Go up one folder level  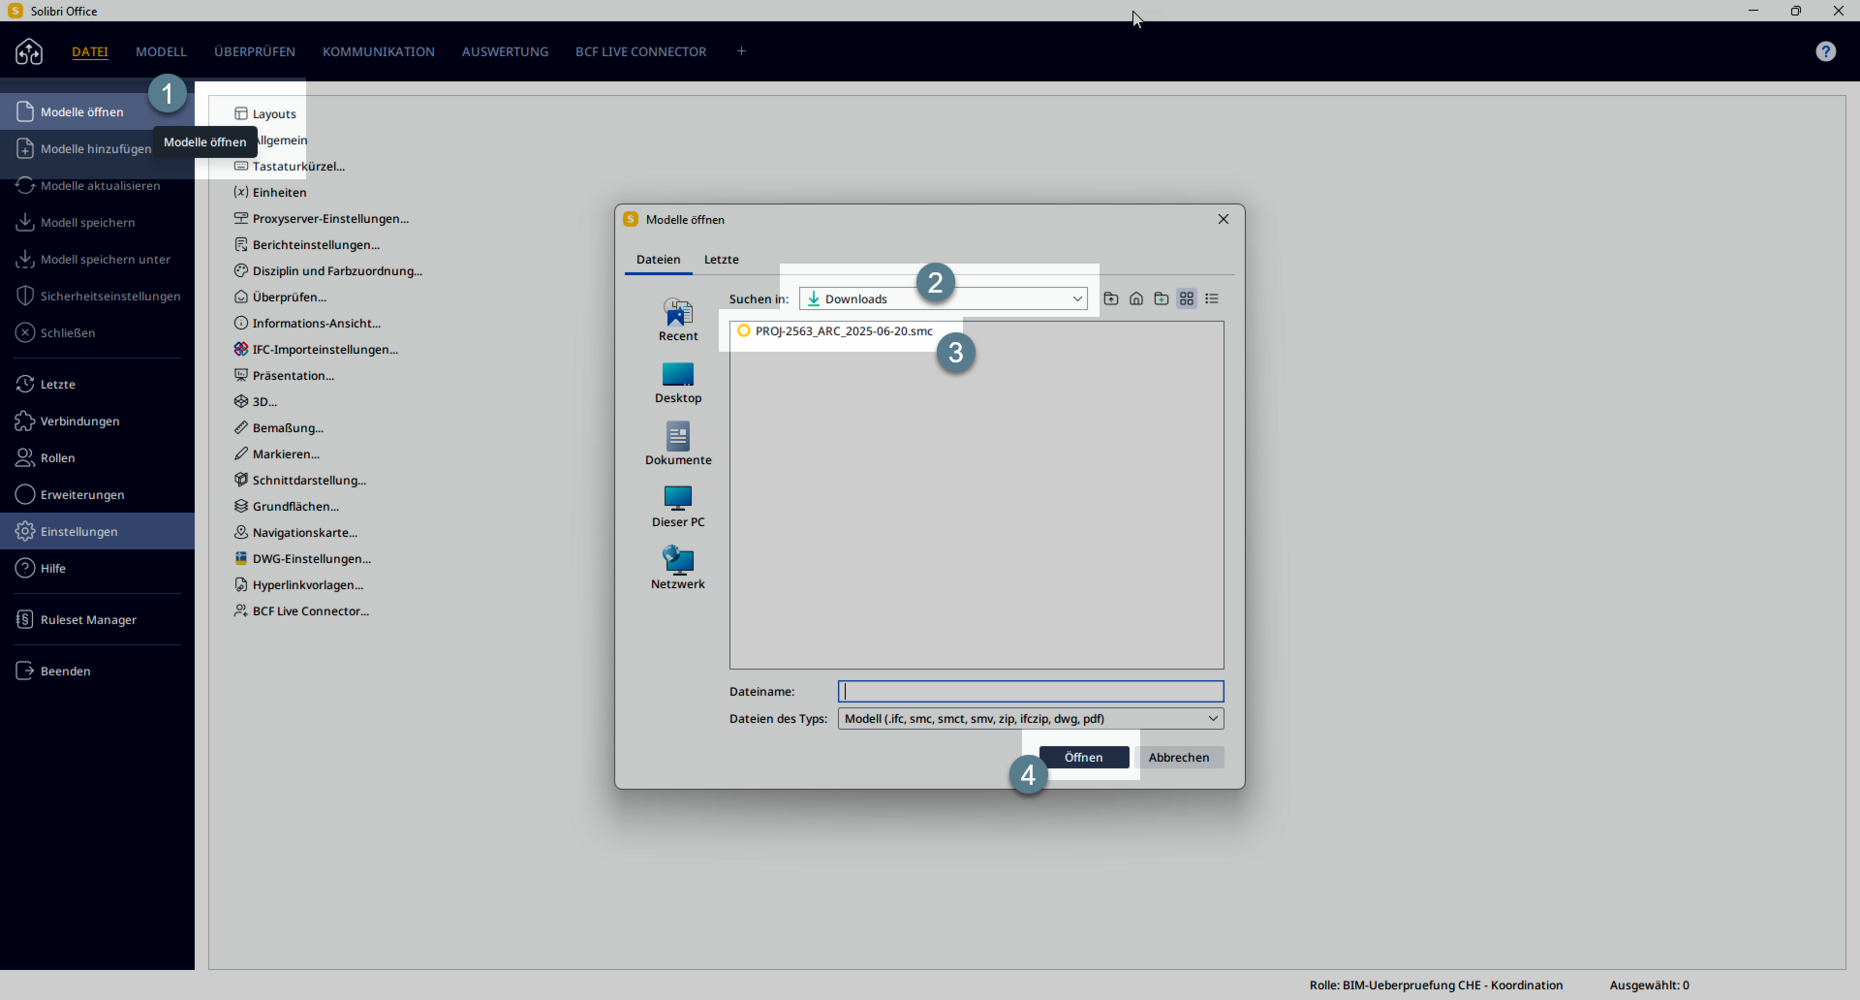pos(1111,298)
